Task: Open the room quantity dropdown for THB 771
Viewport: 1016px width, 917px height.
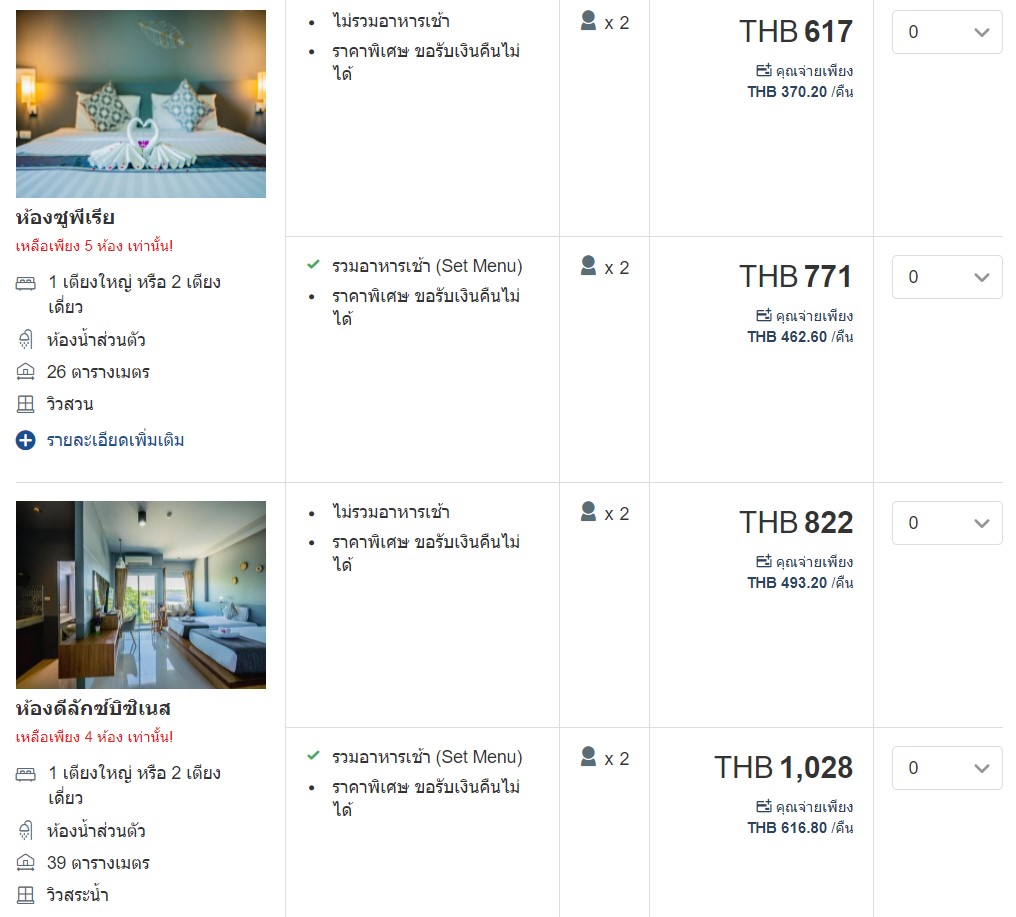Action: 946,277
